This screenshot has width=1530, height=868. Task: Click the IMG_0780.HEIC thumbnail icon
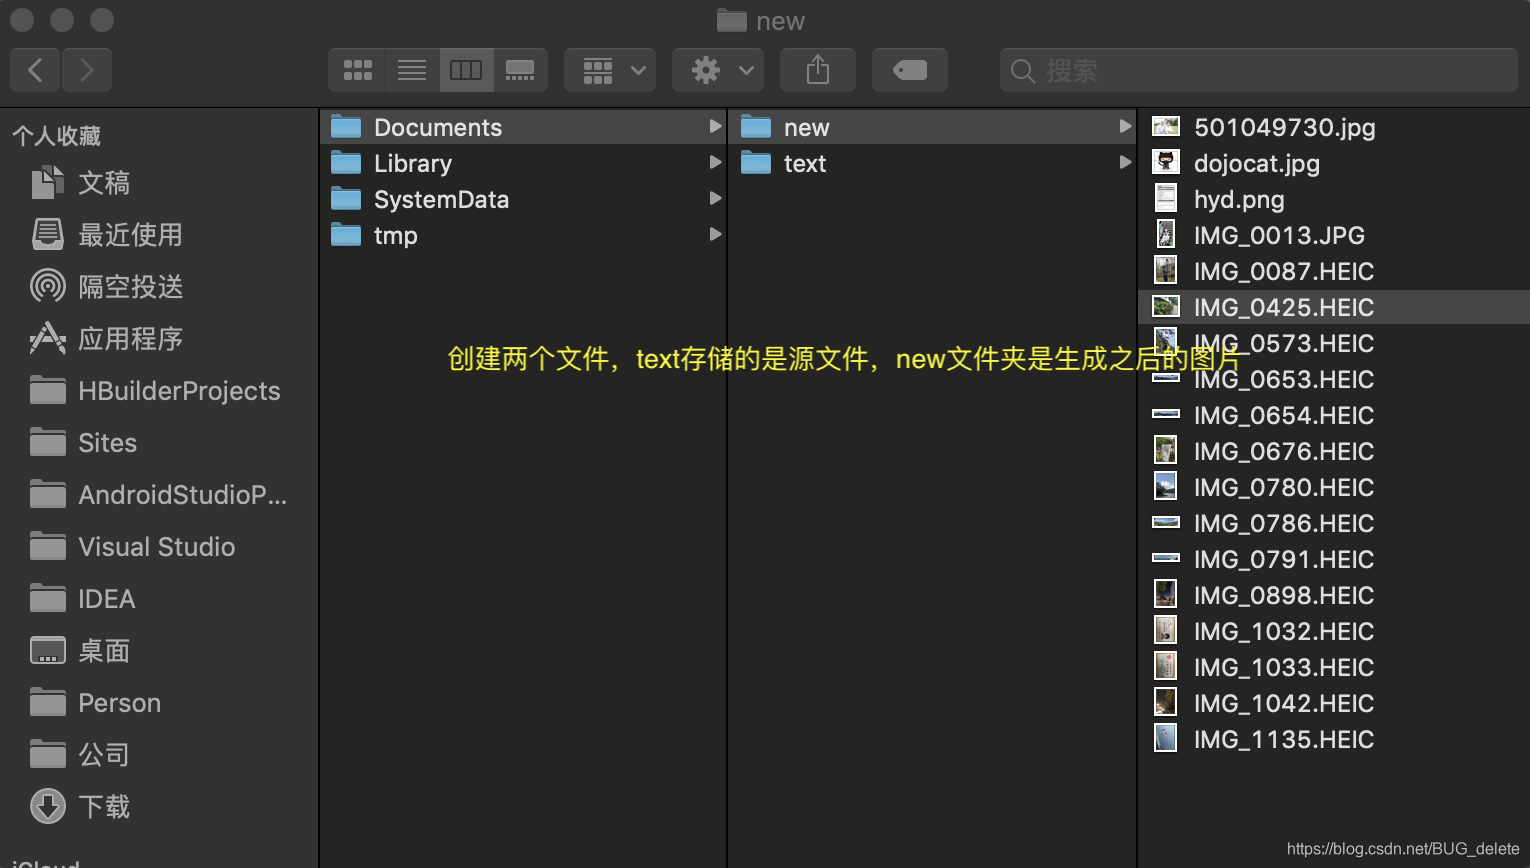pyautogui.click(x=1166, y=486)
